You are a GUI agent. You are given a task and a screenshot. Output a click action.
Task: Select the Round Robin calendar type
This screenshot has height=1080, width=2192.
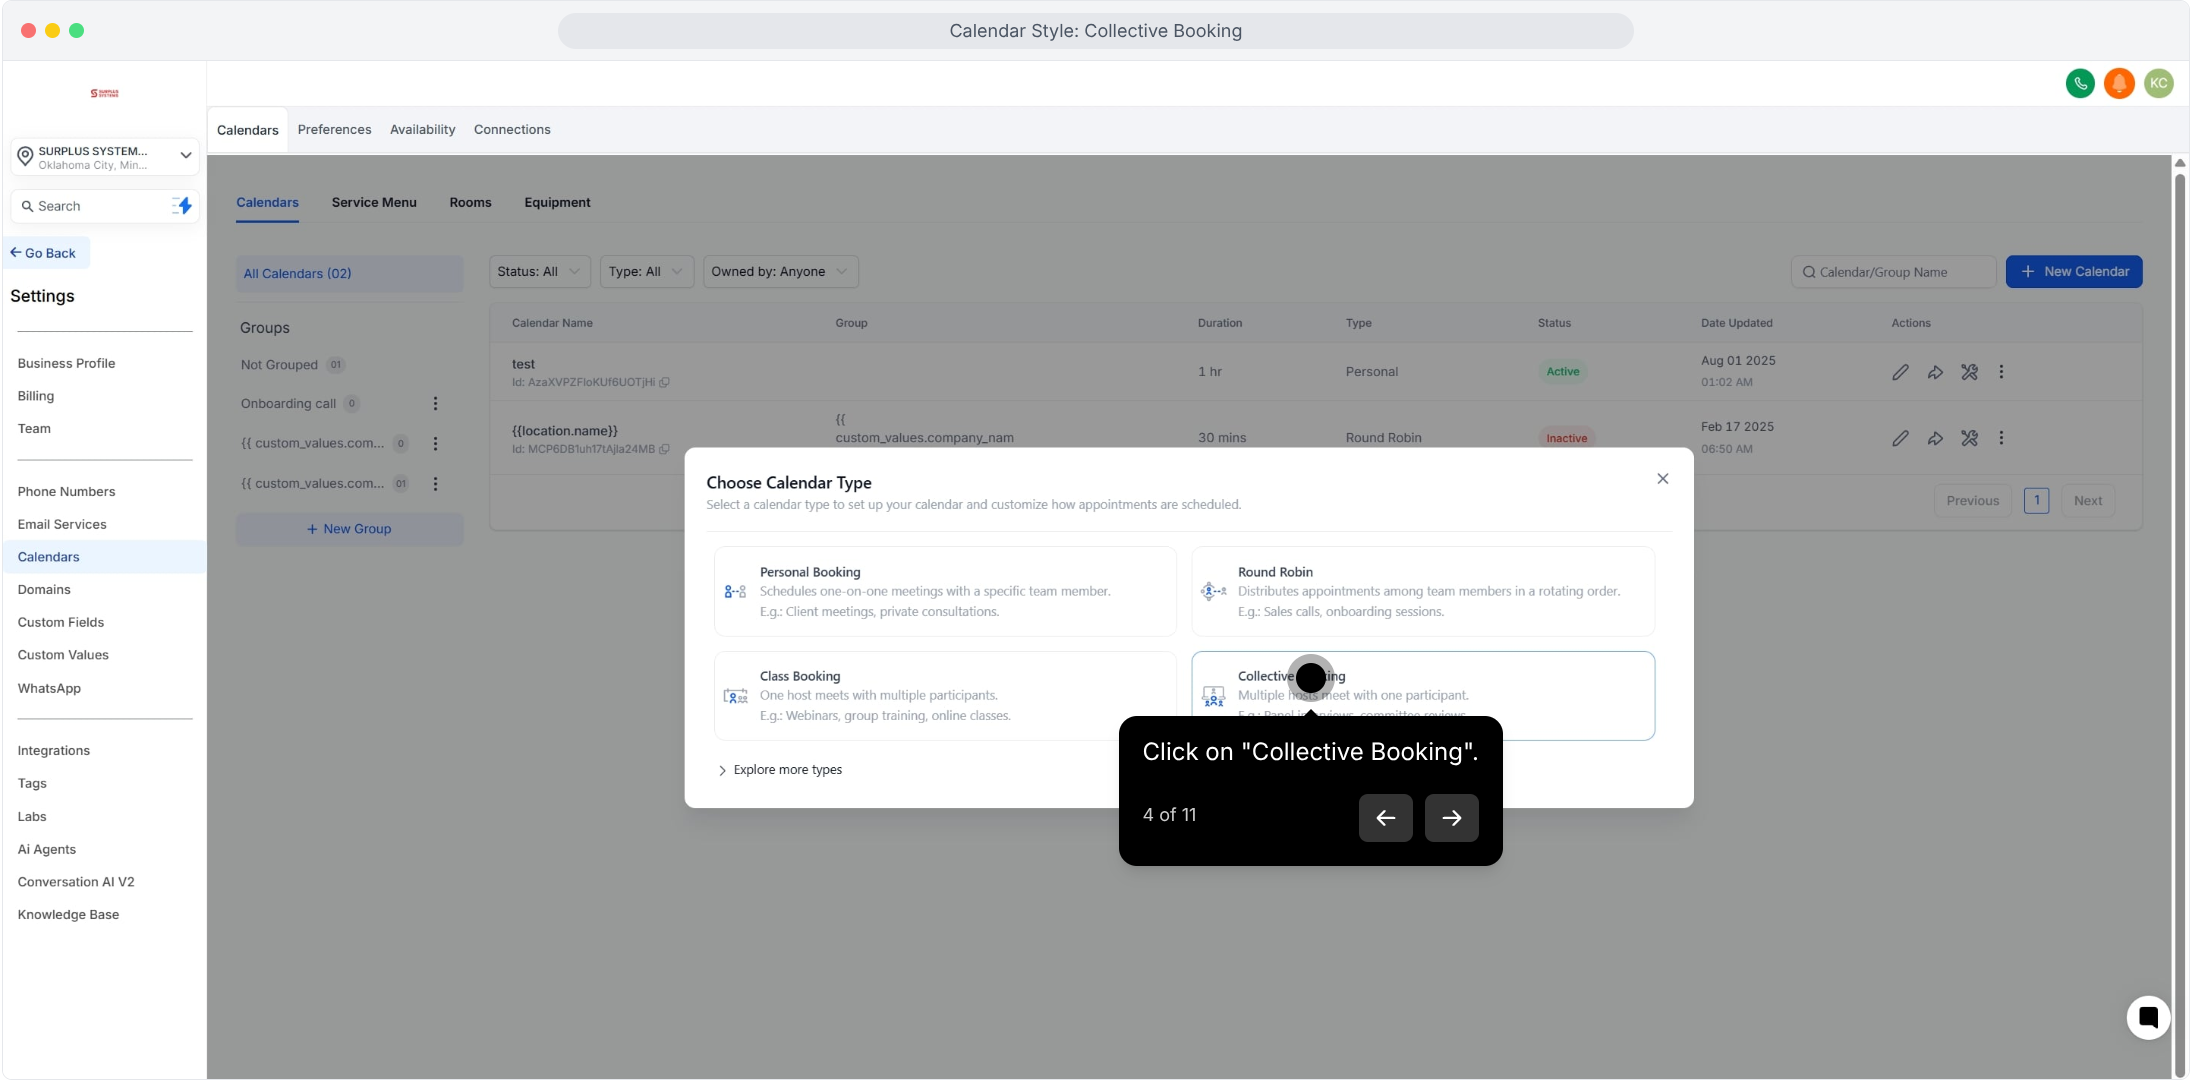tap(1422, 591)
